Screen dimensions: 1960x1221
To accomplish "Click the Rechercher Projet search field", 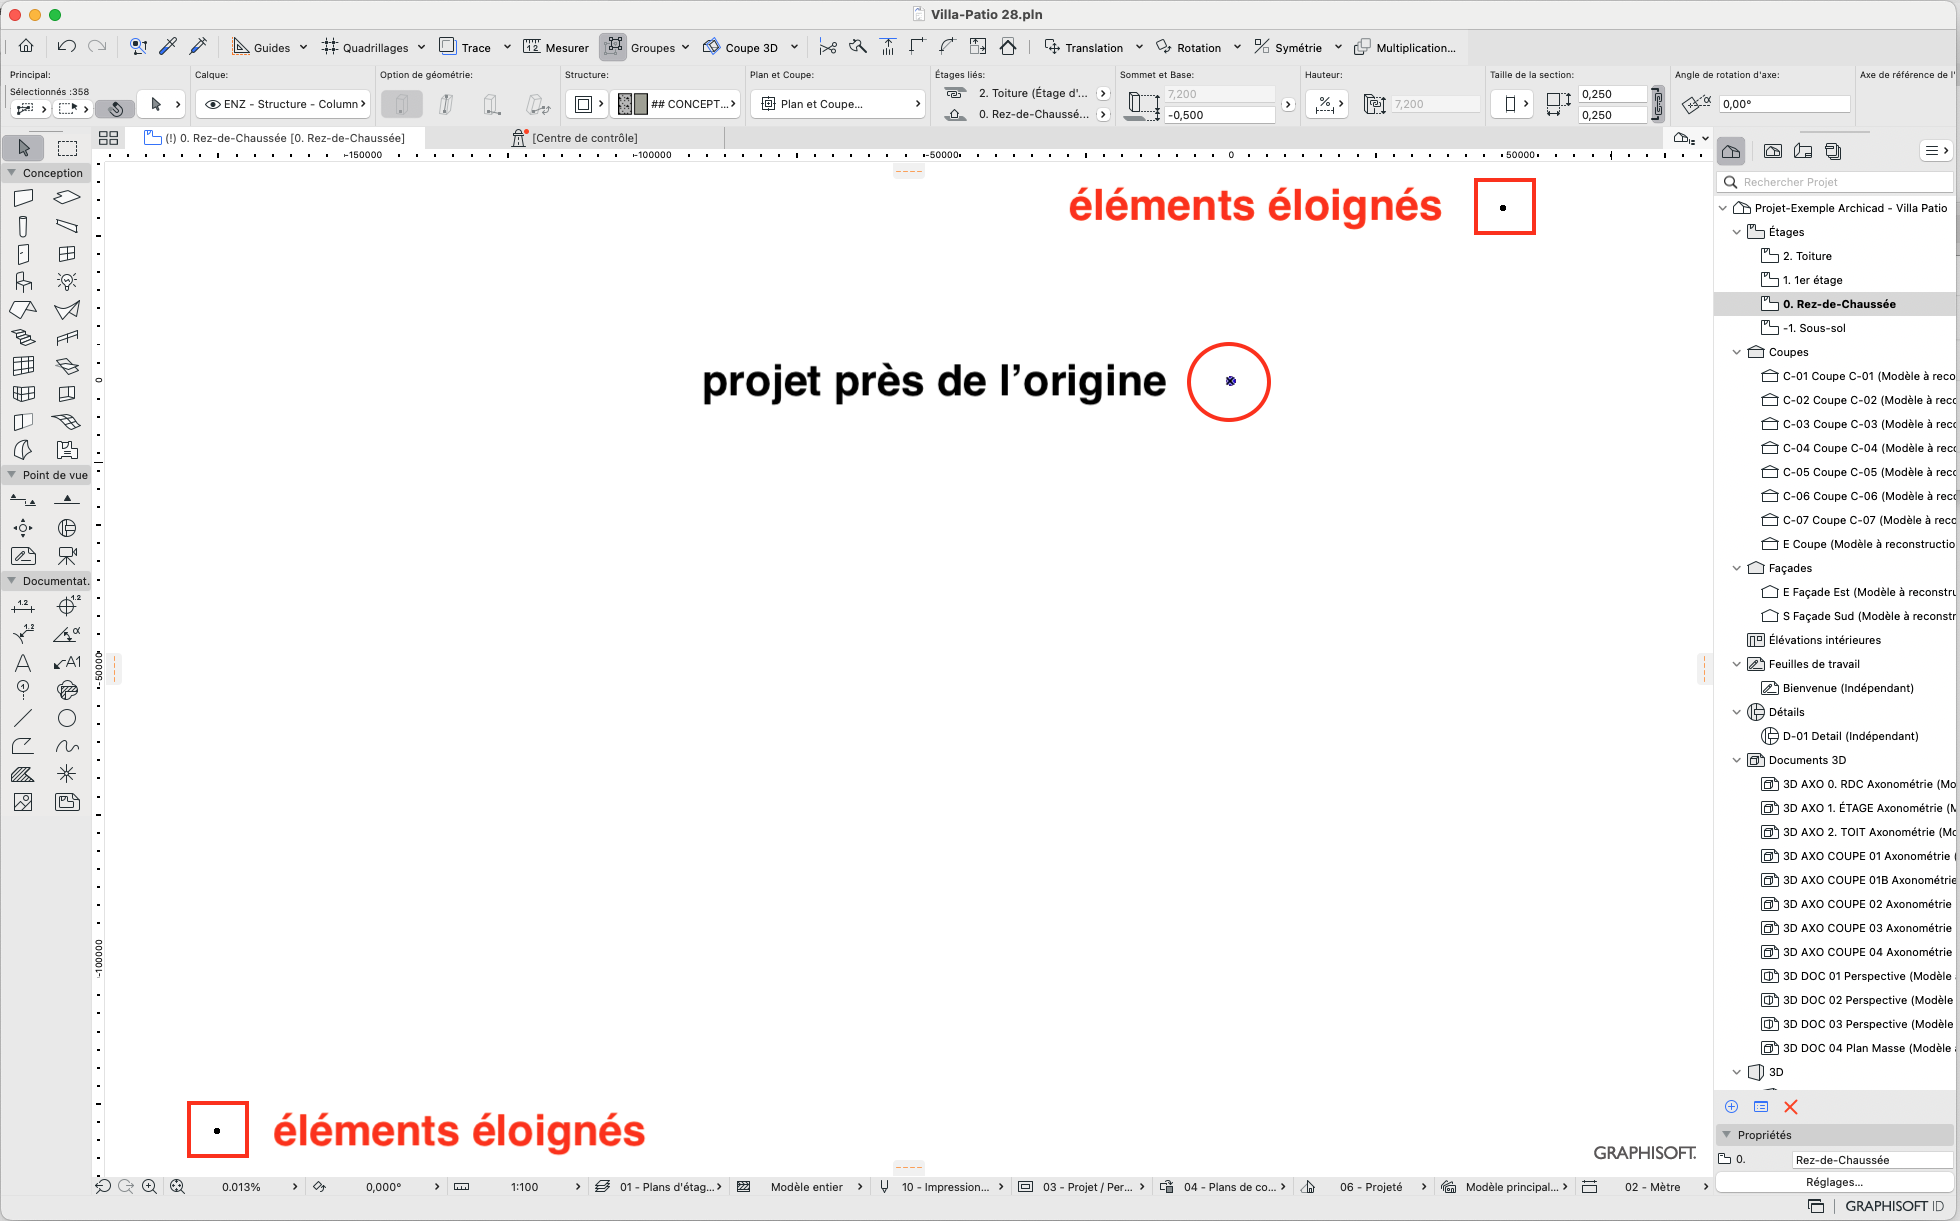I will point(1835,182).
